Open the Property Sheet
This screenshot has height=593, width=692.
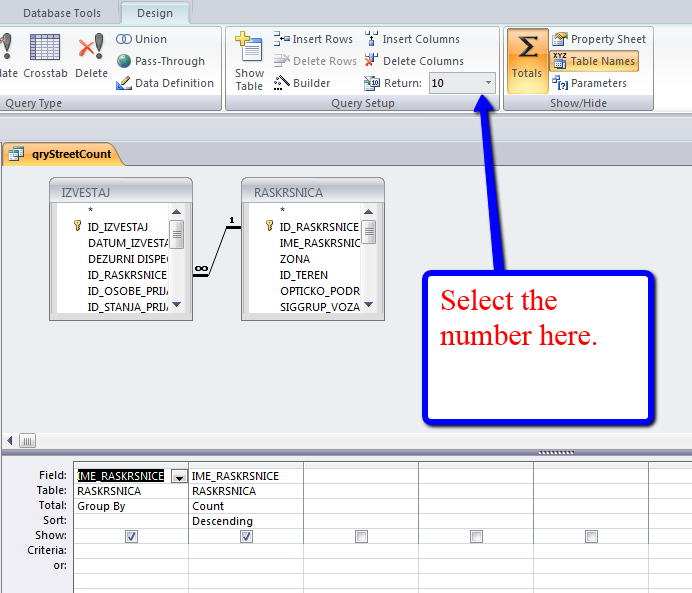[x=599, y=39]
